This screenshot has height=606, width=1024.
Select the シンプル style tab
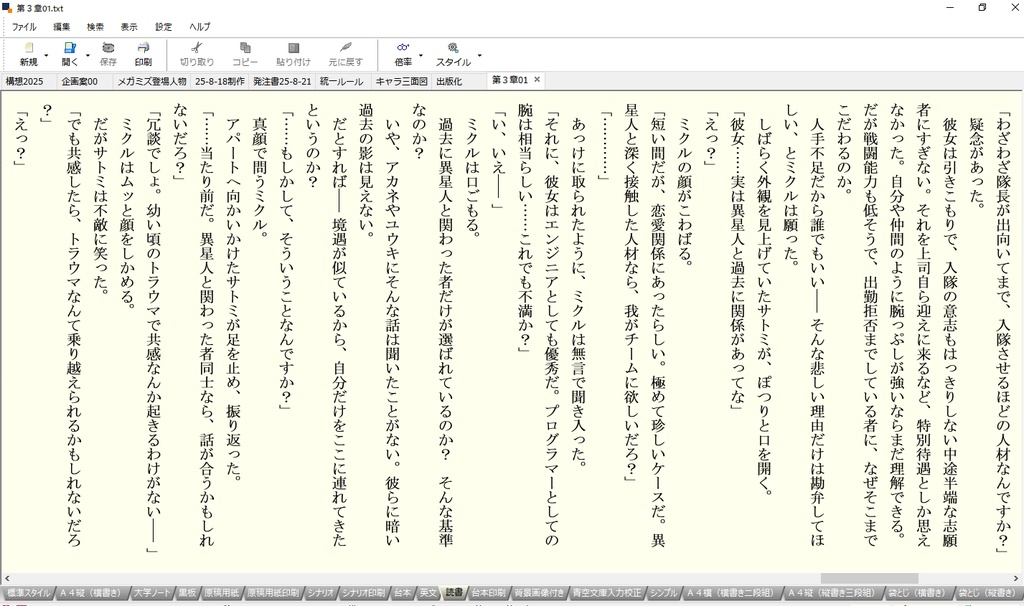[664, 593]
